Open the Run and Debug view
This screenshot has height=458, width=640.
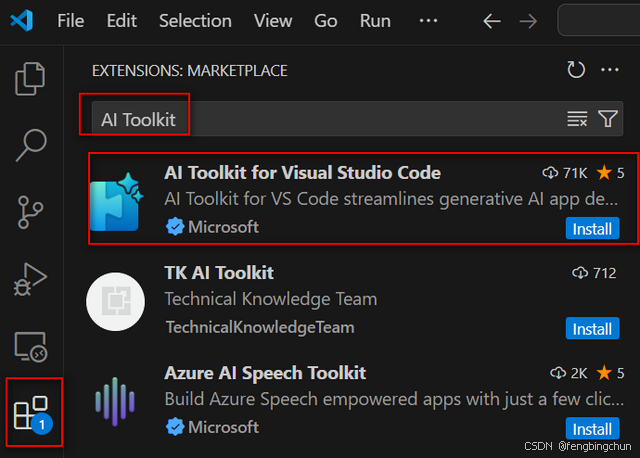(x=30, y=279)
